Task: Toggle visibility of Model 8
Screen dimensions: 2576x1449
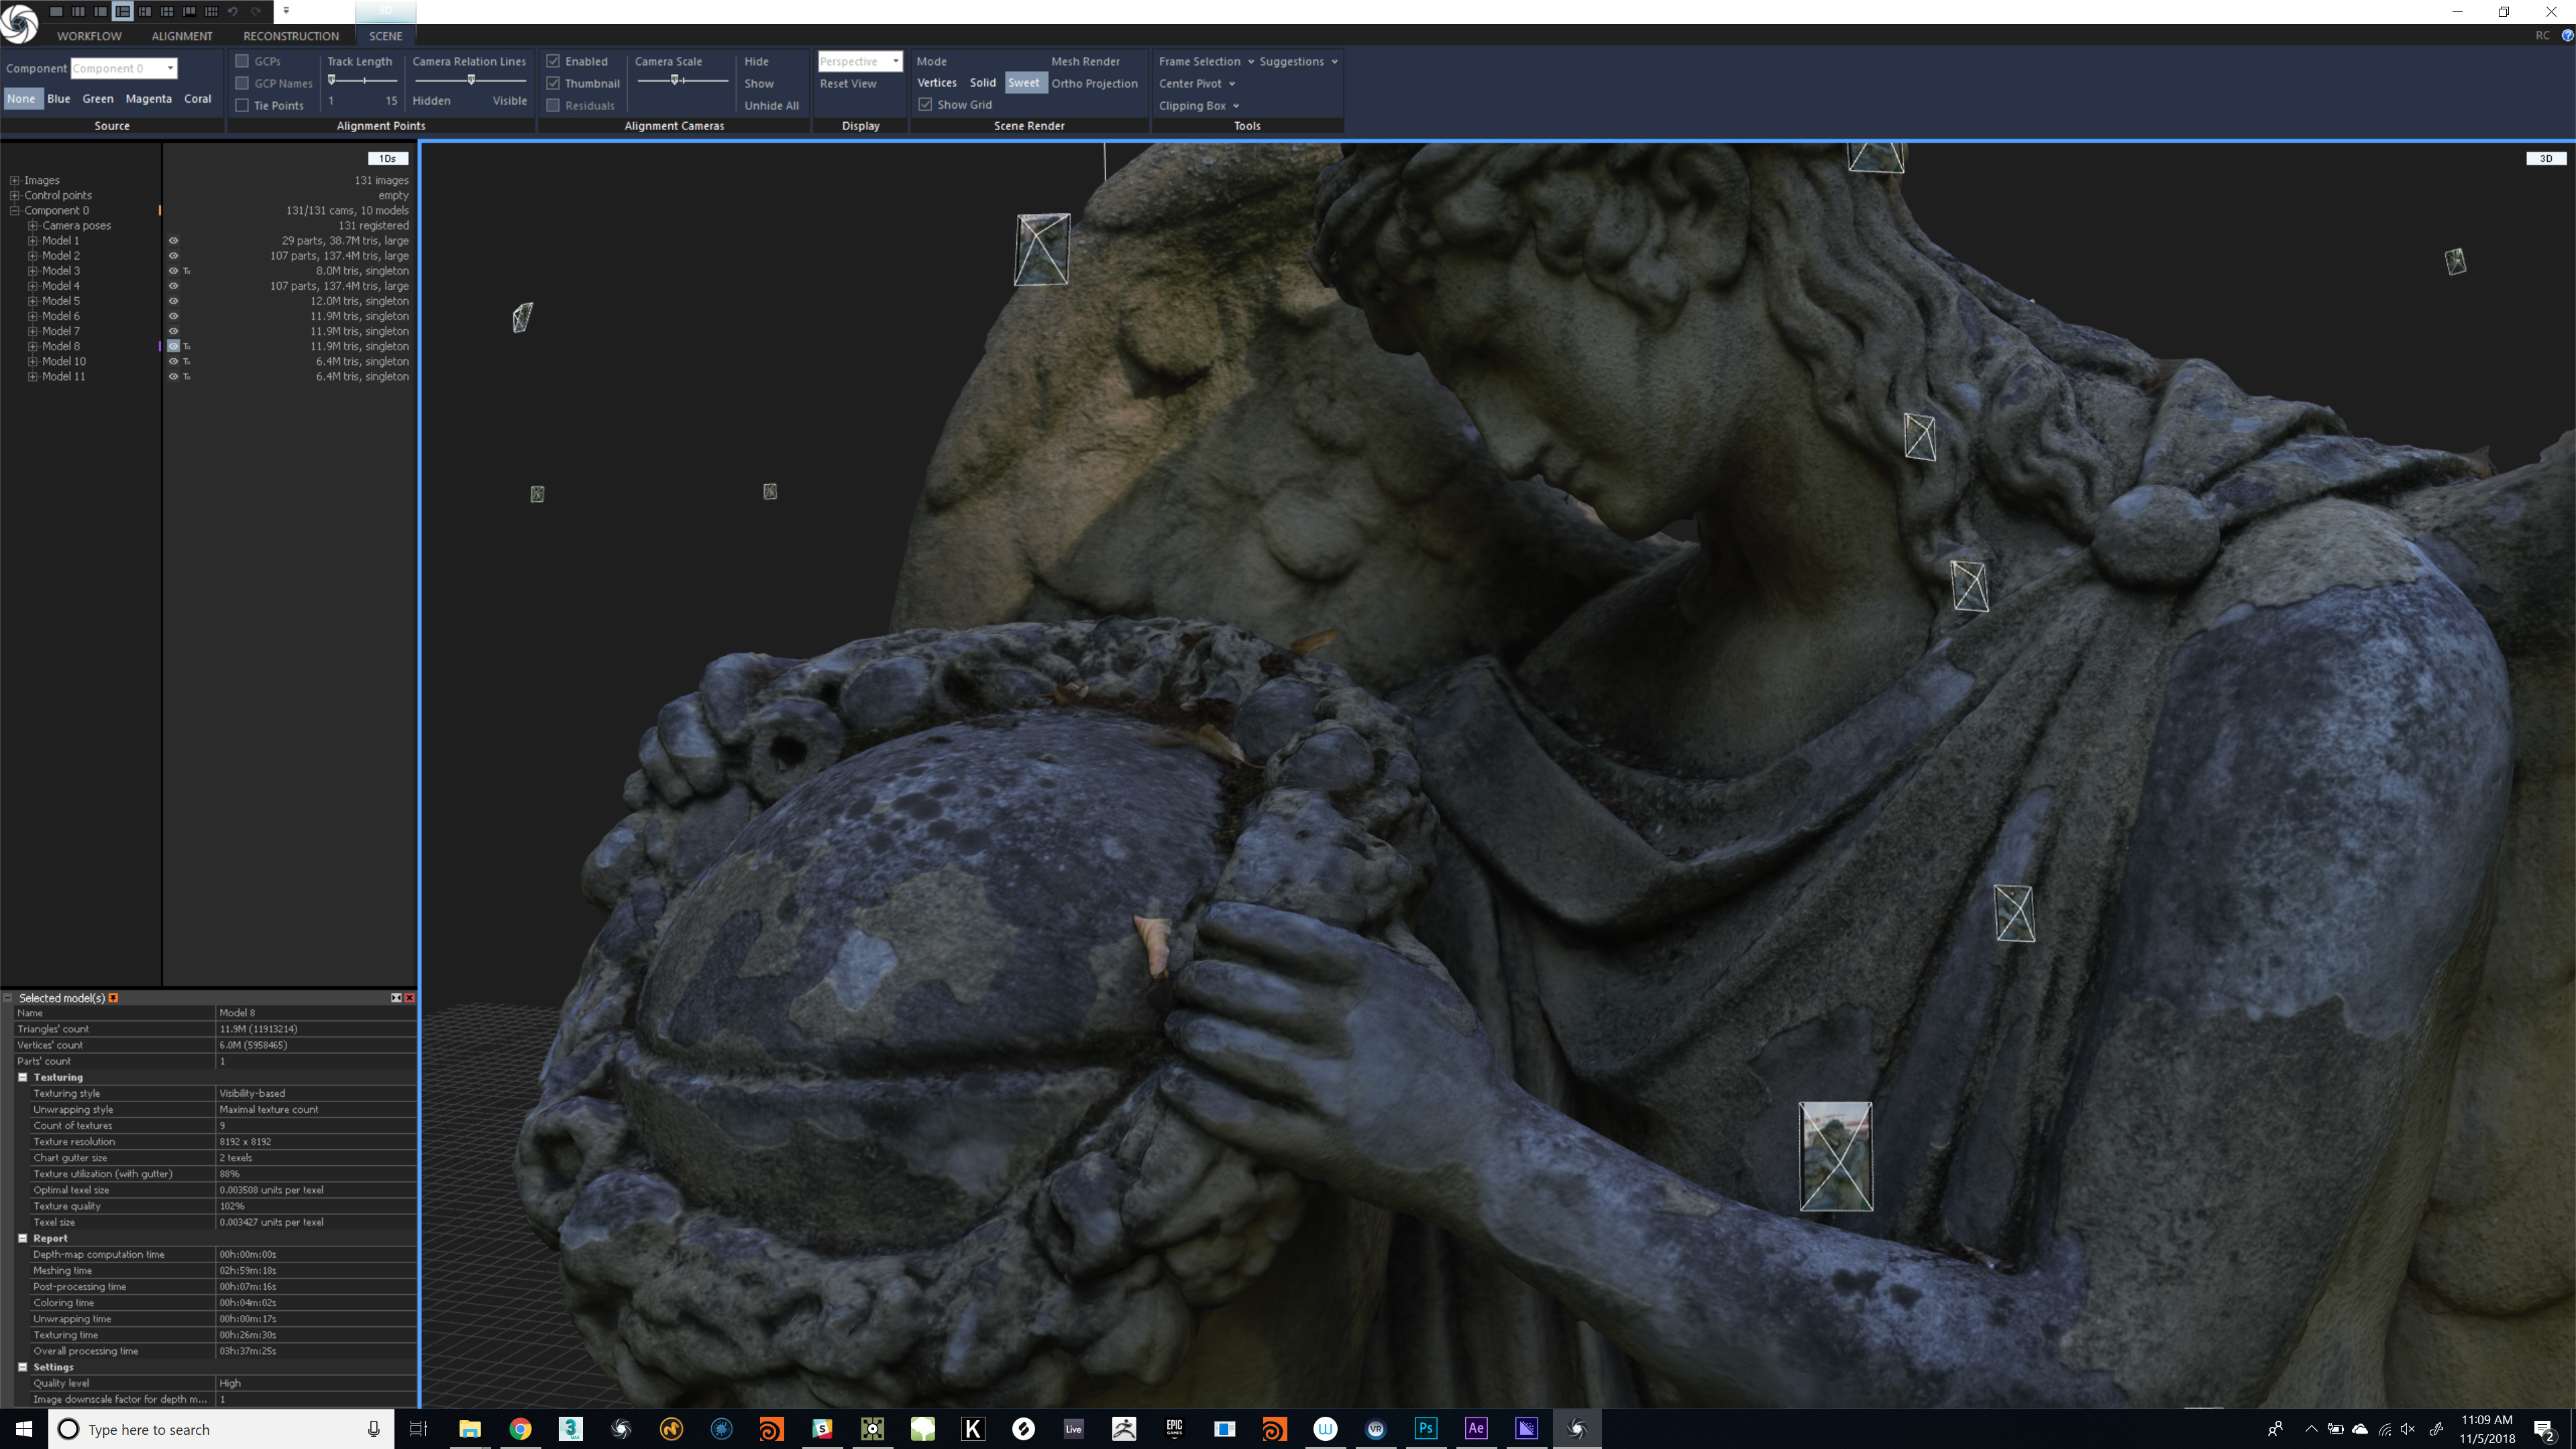Action: (173, 346)
